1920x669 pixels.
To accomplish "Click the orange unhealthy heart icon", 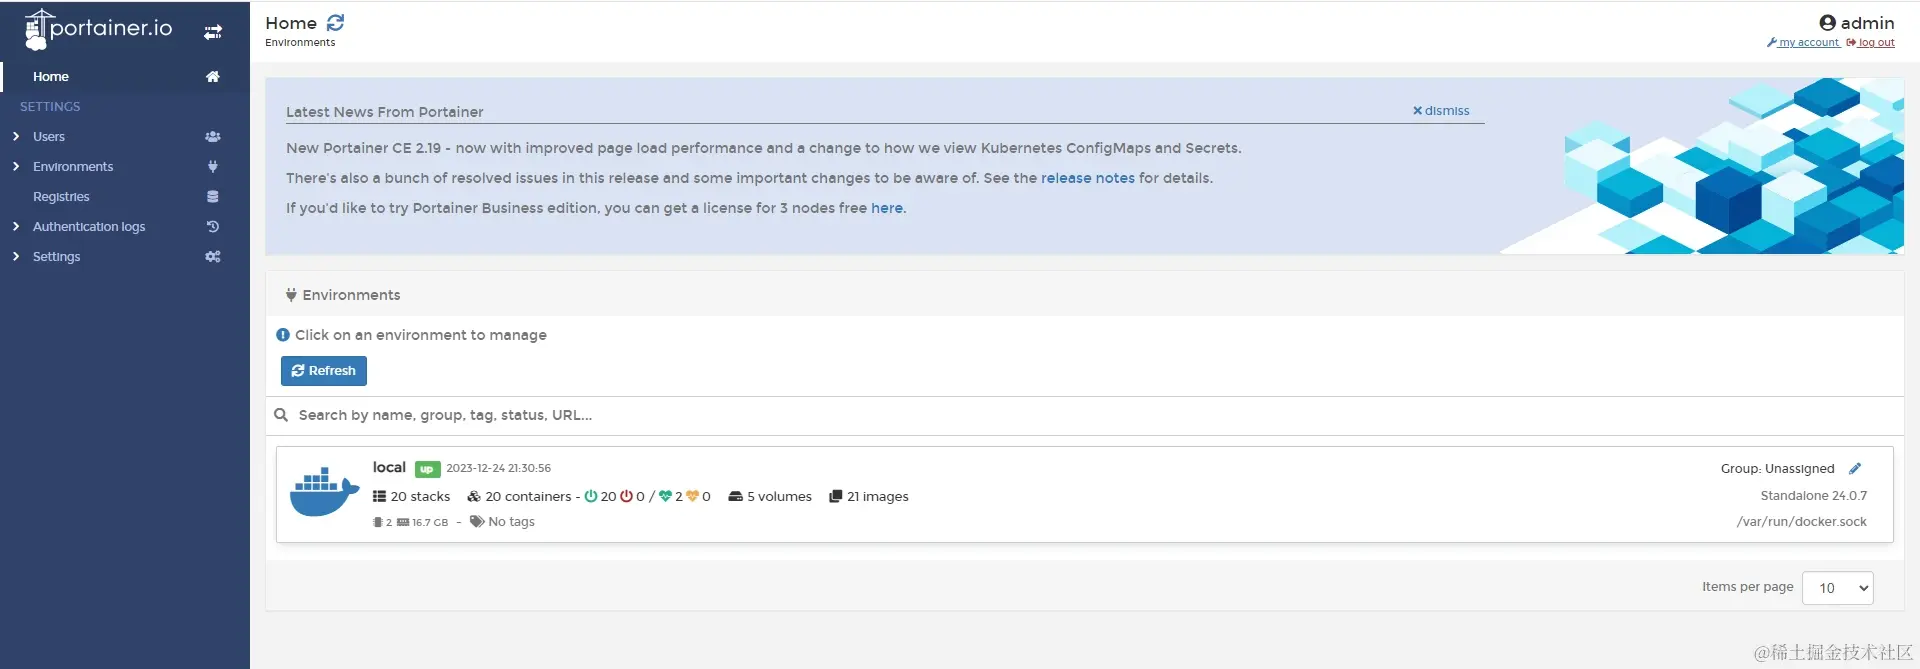I will (x=692, y=496).
